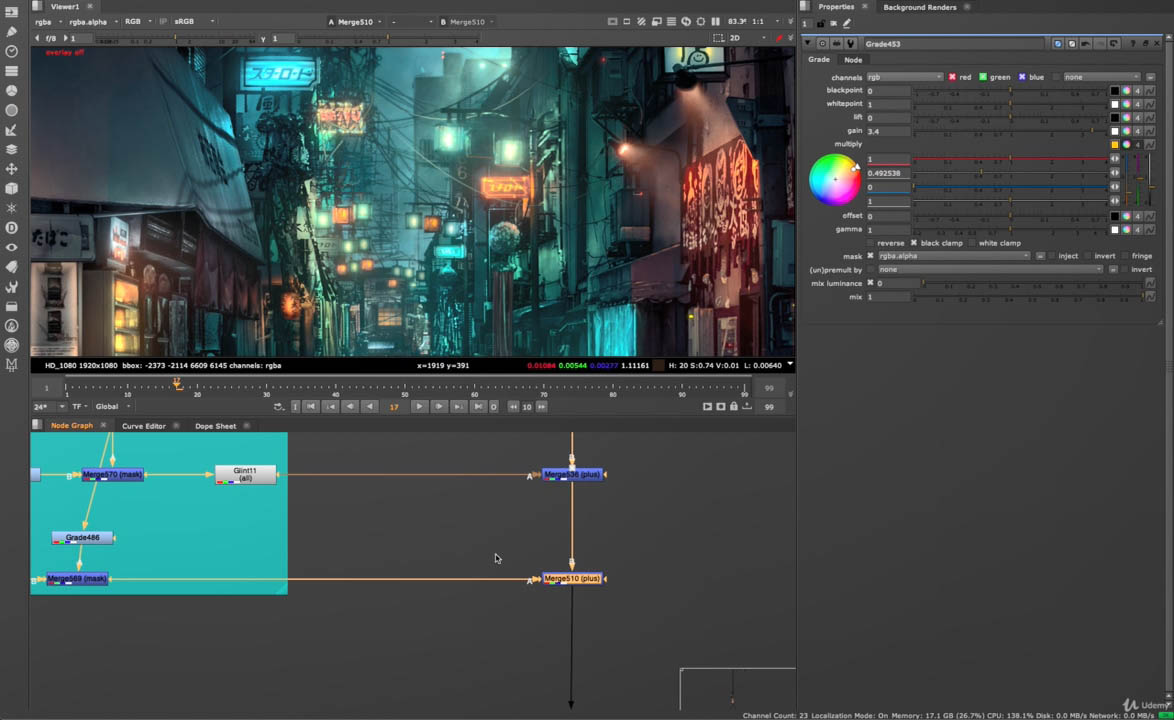Open the Channel nodes stacked-bars menu
The image size is (1174, 720).
(x=11, y=71)
